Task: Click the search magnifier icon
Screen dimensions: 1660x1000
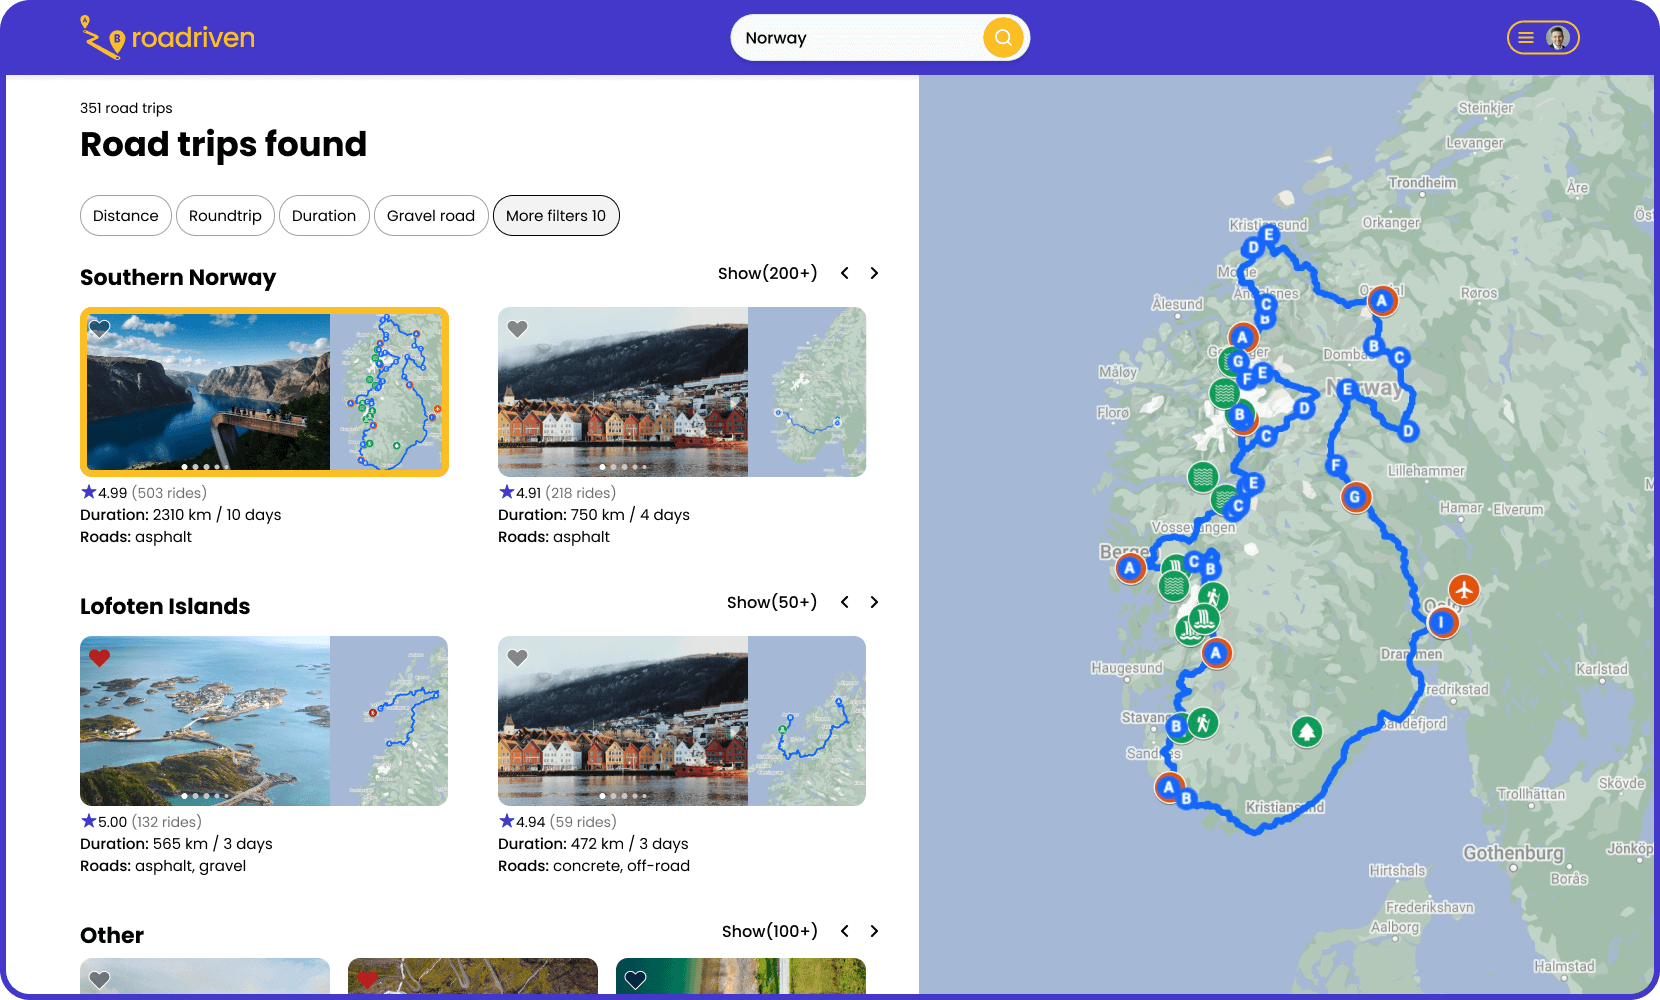Action: pos(1003,37)
